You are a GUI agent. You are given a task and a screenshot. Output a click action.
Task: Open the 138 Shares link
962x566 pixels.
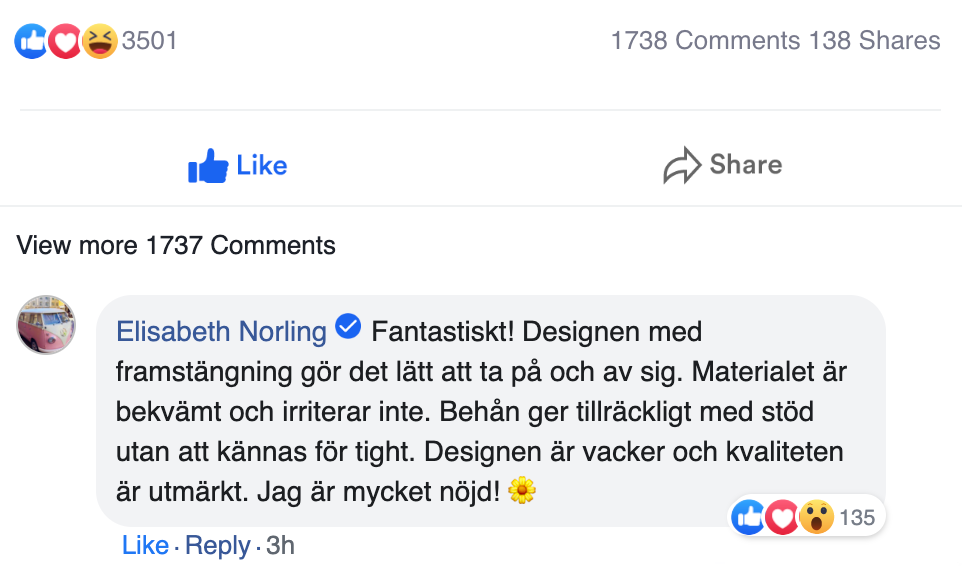pyautogui.click(x=874, y=41)
